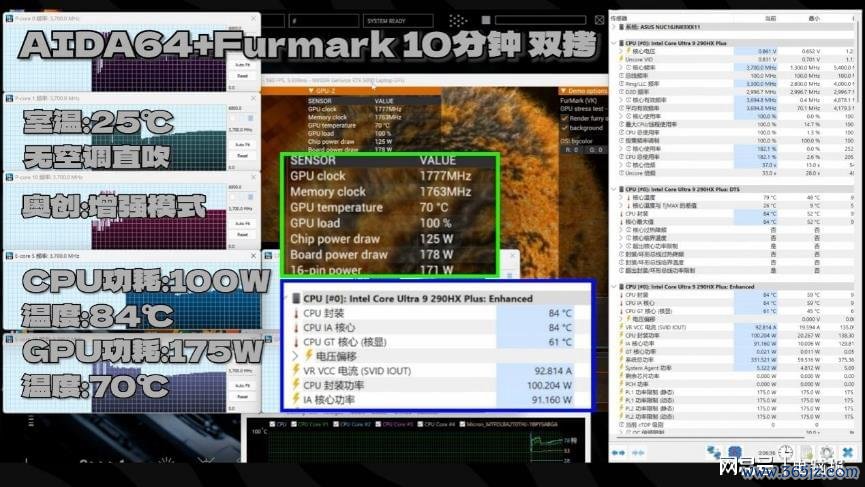Toggle the CPU checkbox in AIDA64 graph legend
Image resolution: width=865 pixels, height=487 pixels.
[272, 424]
